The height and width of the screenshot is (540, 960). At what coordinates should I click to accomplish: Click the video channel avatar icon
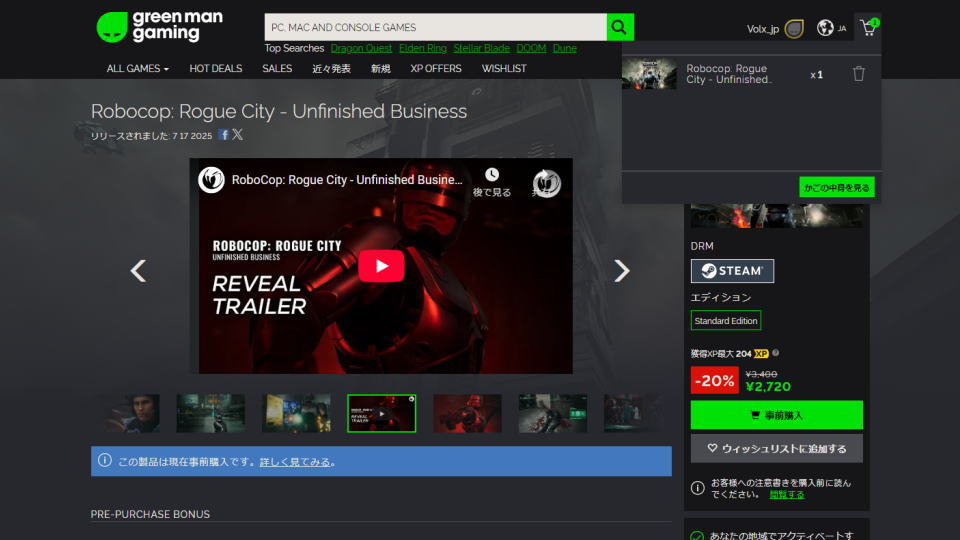click(211, 180)
